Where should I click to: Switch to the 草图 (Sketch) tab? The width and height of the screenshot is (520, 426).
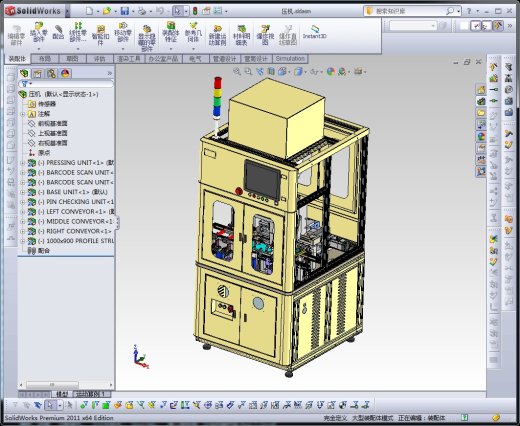pyautogui.click(x=72, y=59)
